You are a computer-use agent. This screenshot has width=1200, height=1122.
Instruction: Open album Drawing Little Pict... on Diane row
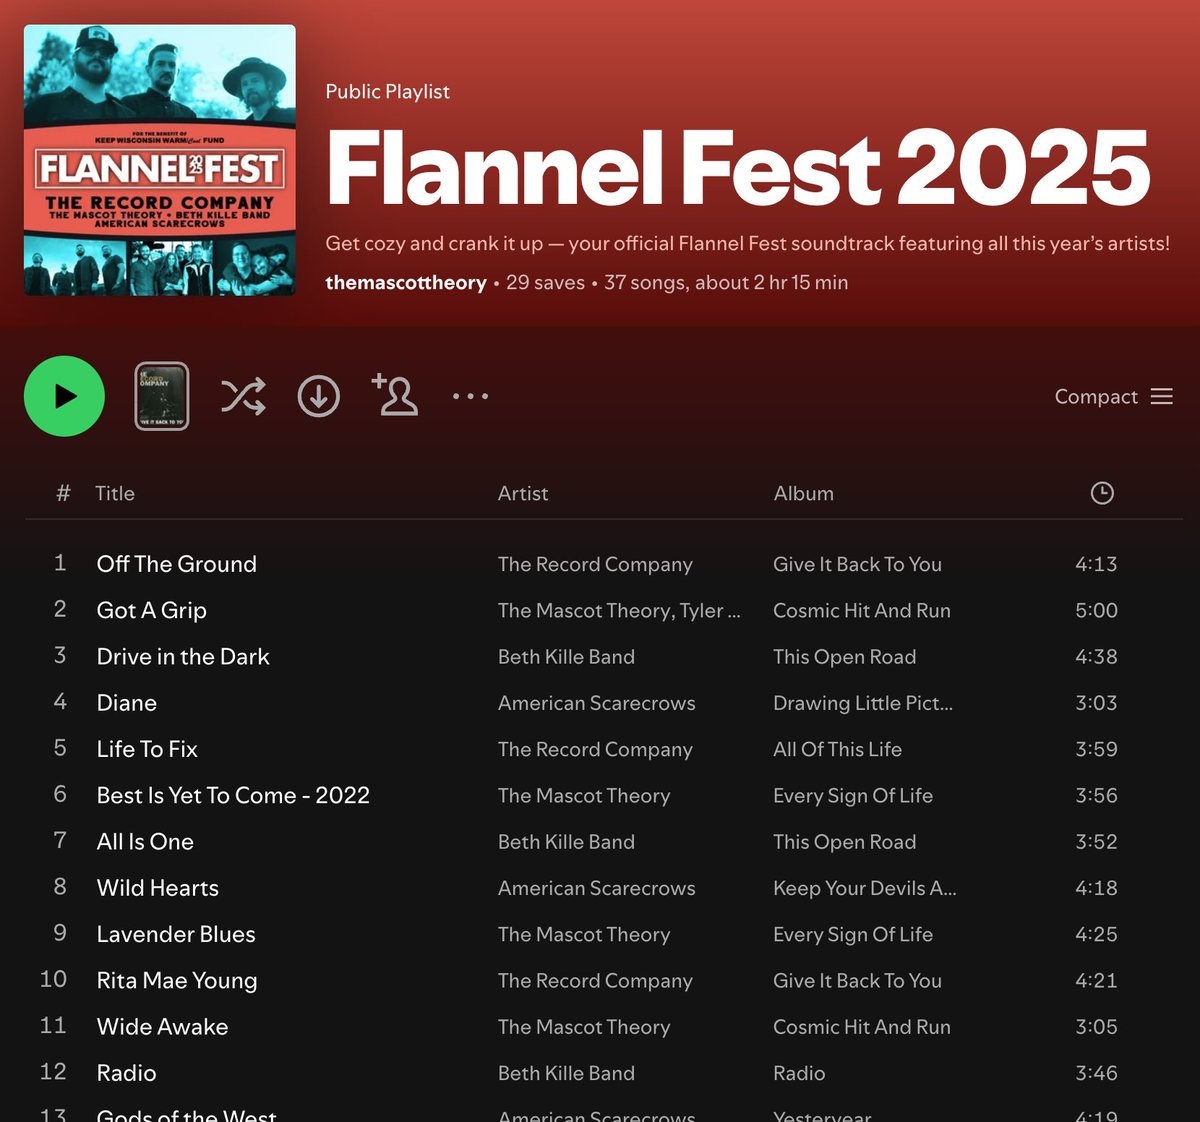(x=863, y=703)
